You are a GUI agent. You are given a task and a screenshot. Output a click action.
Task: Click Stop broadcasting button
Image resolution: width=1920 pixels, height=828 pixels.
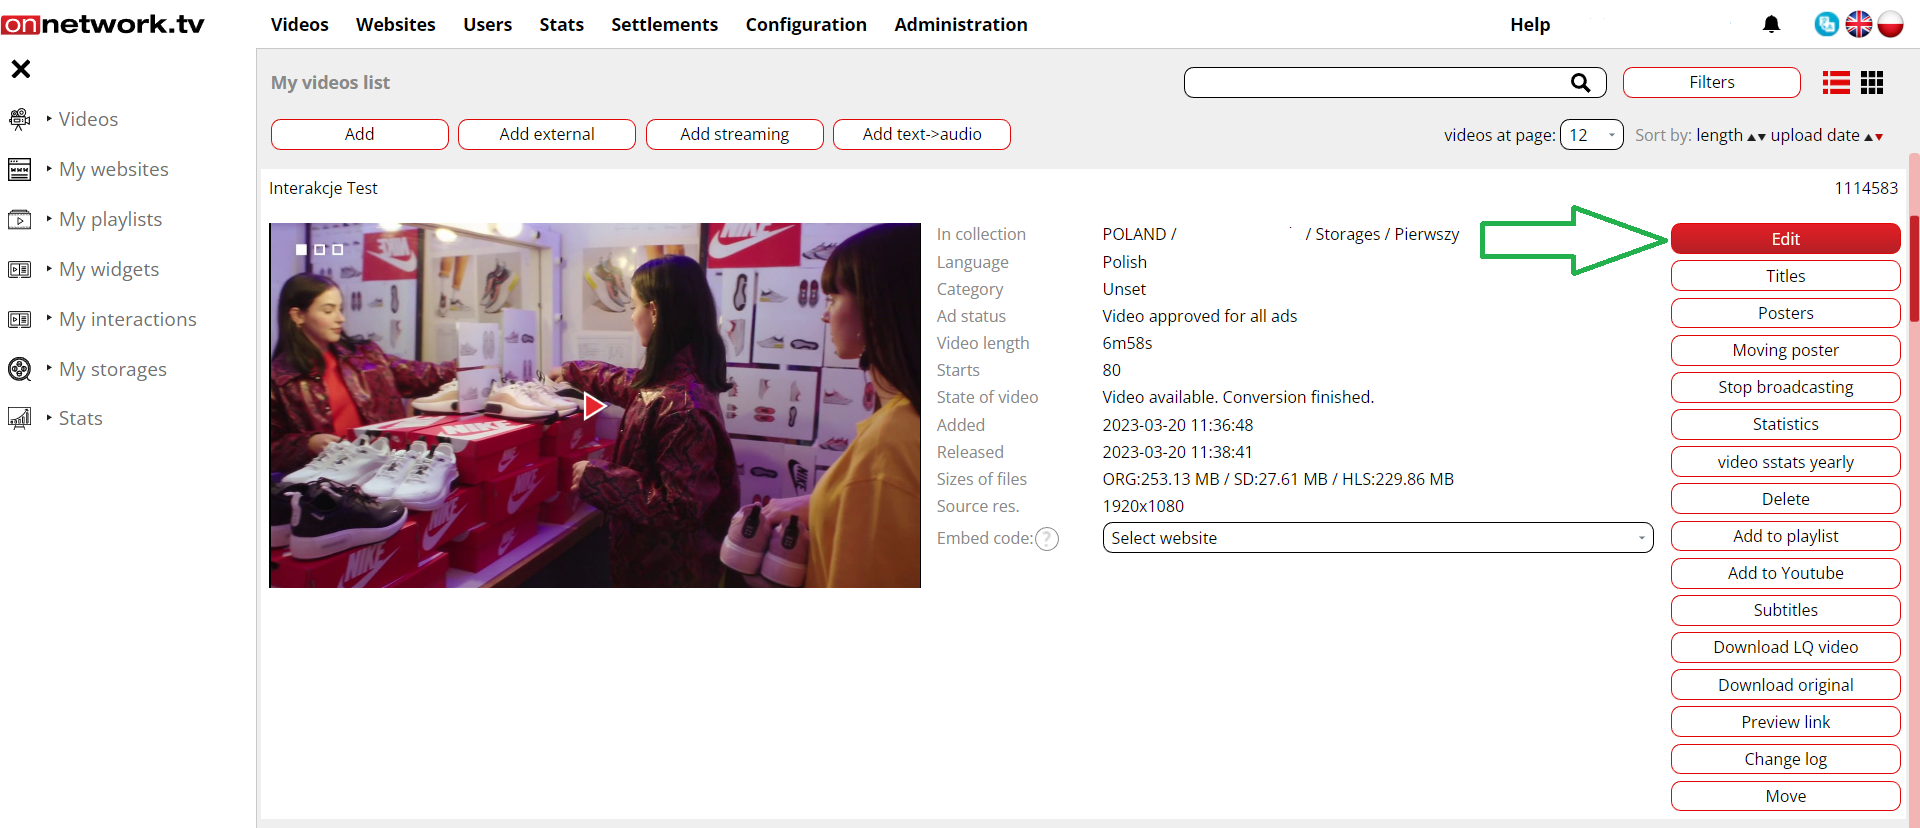pyautogui.click(x=1785, y=387)
